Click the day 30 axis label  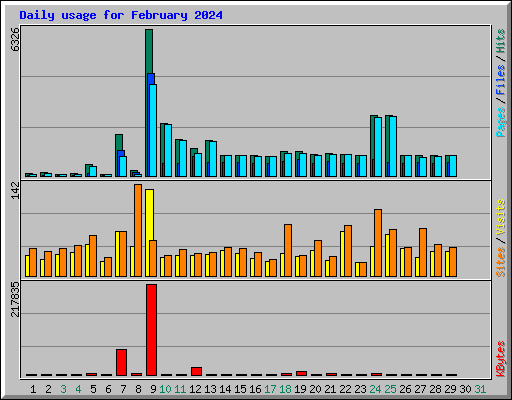(x=465, y=389)
